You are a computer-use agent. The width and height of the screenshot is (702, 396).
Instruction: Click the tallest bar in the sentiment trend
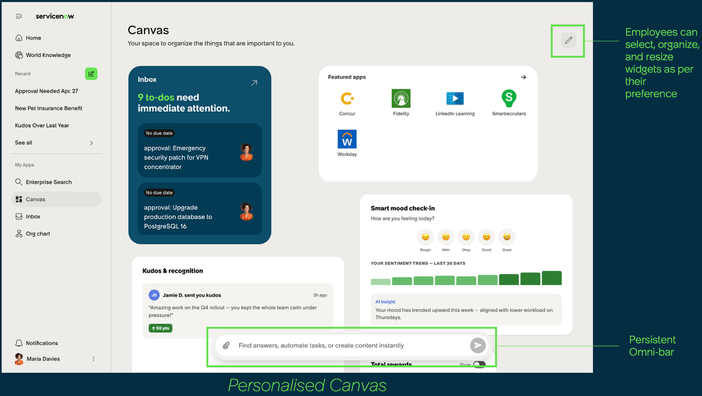(552, 278)
